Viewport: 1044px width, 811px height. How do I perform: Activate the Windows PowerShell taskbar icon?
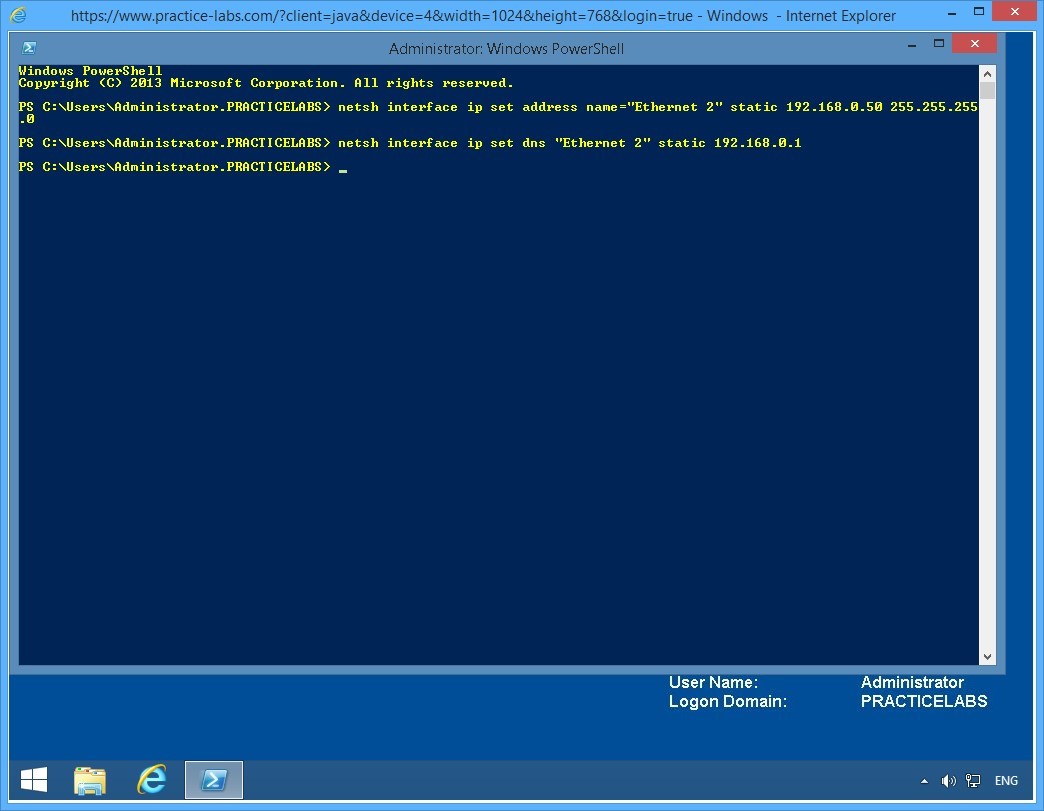(x=213, y=779)
